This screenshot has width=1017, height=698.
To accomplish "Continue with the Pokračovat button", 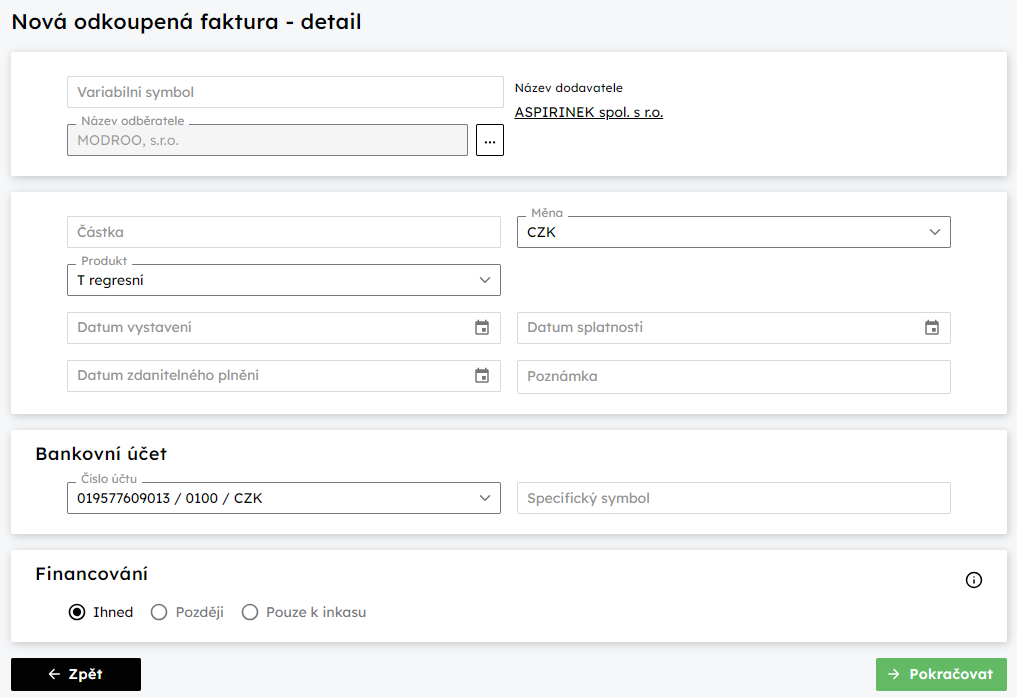I will [x=941, y=675].
